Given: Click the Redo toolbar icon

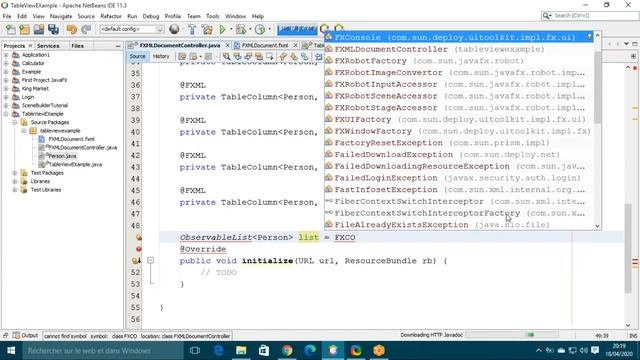Looking at the screenshot, I should [86, 29].
